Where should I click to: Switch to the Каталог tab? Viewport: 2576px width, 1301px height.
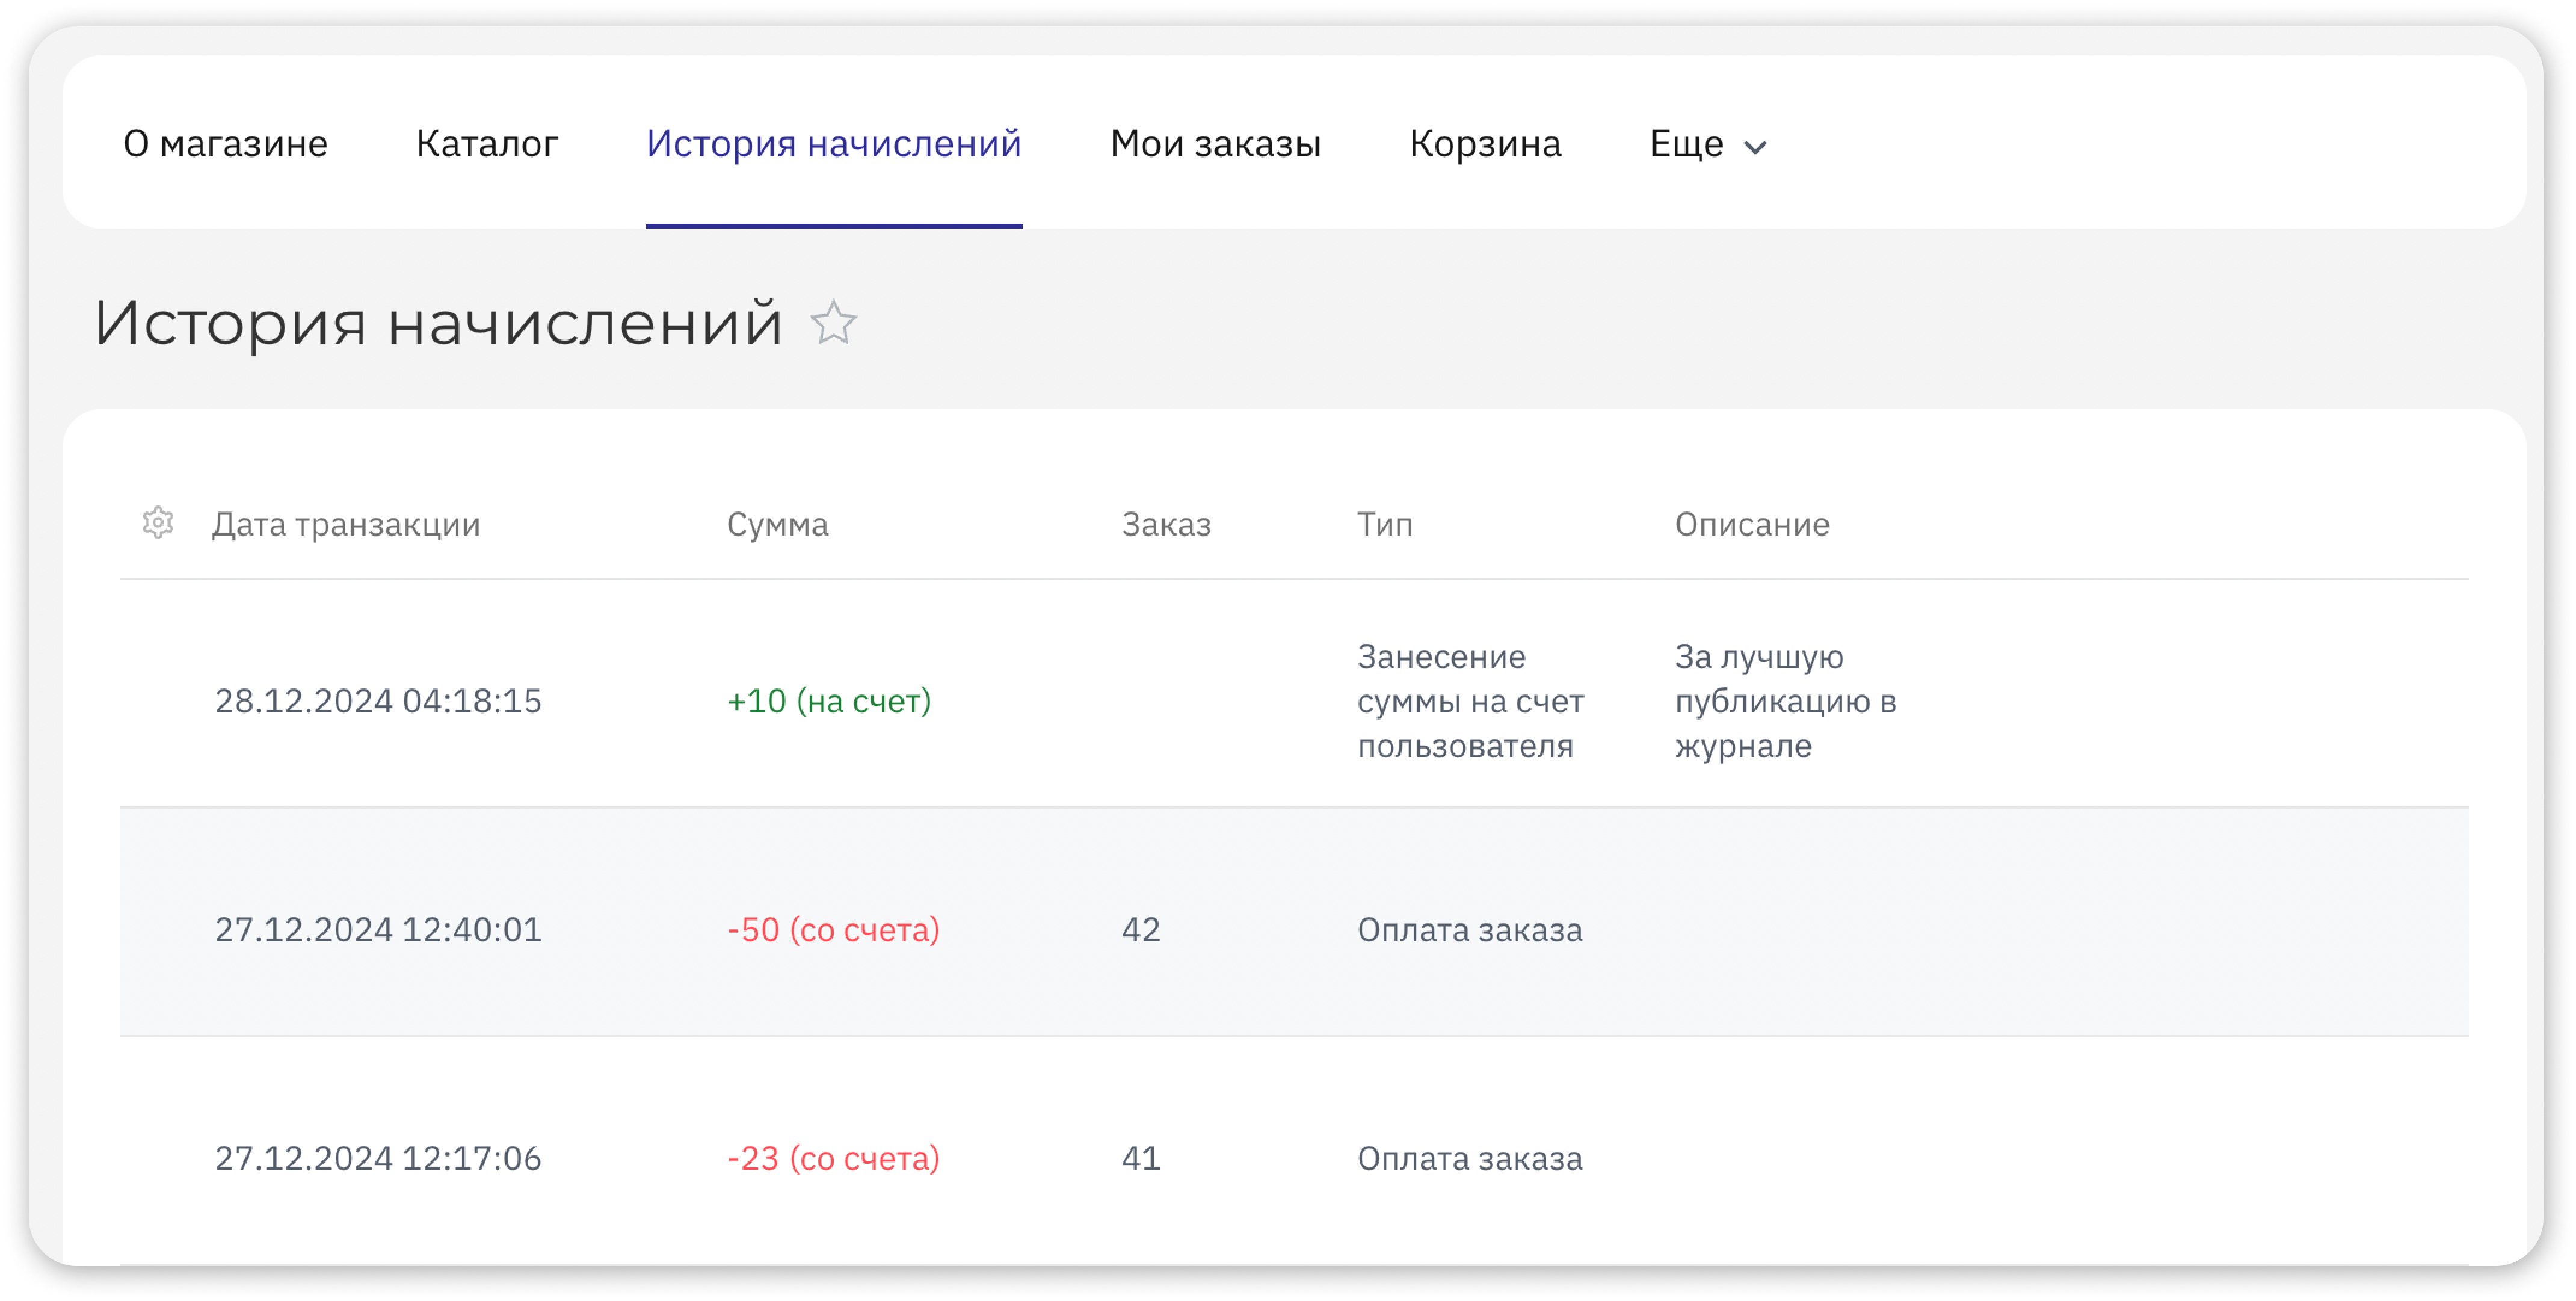(x=487, y=144)
